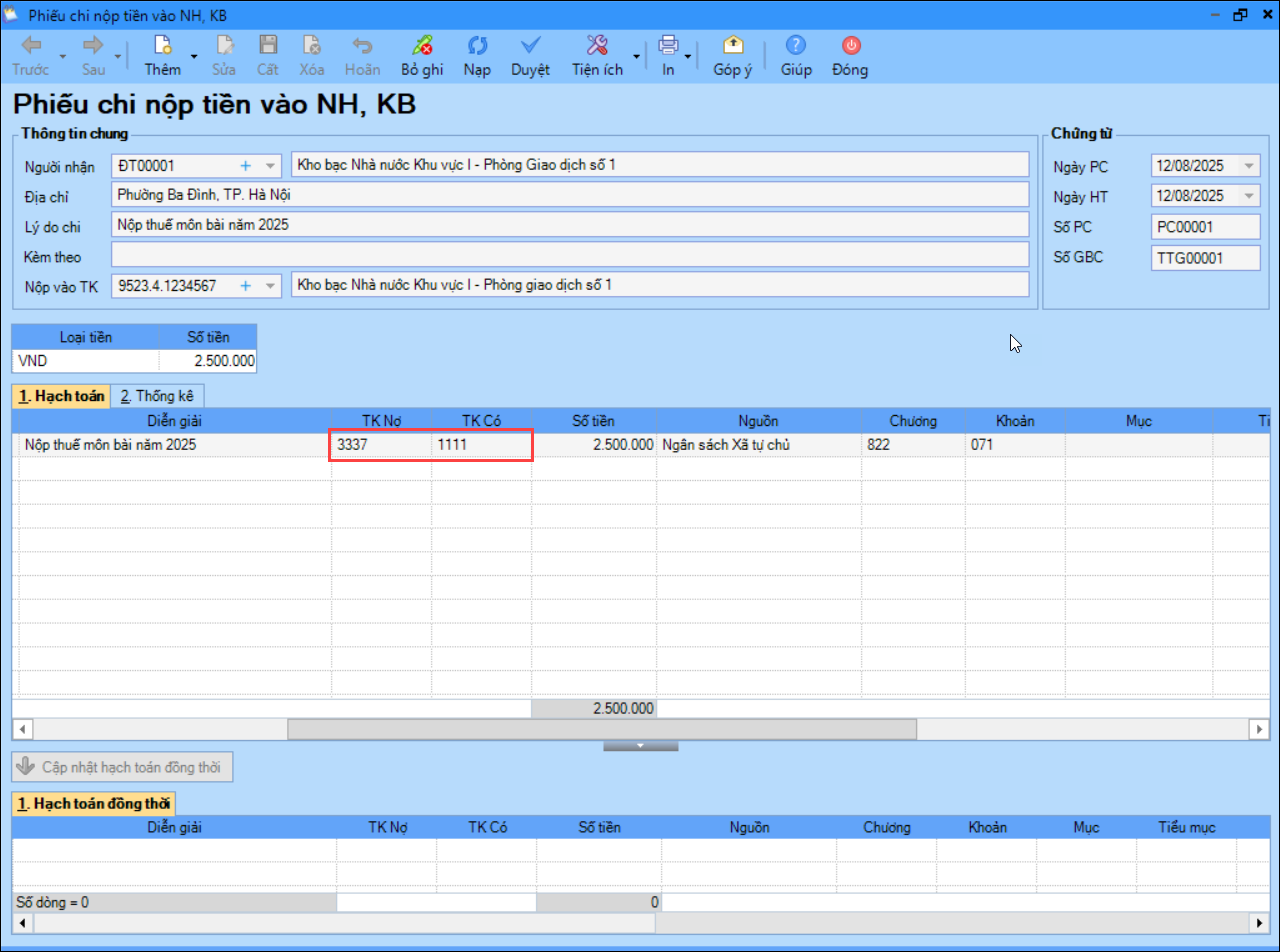1280x952 pixels.
Task: Open dropdown arrow next to In
Action: point(688,56)
